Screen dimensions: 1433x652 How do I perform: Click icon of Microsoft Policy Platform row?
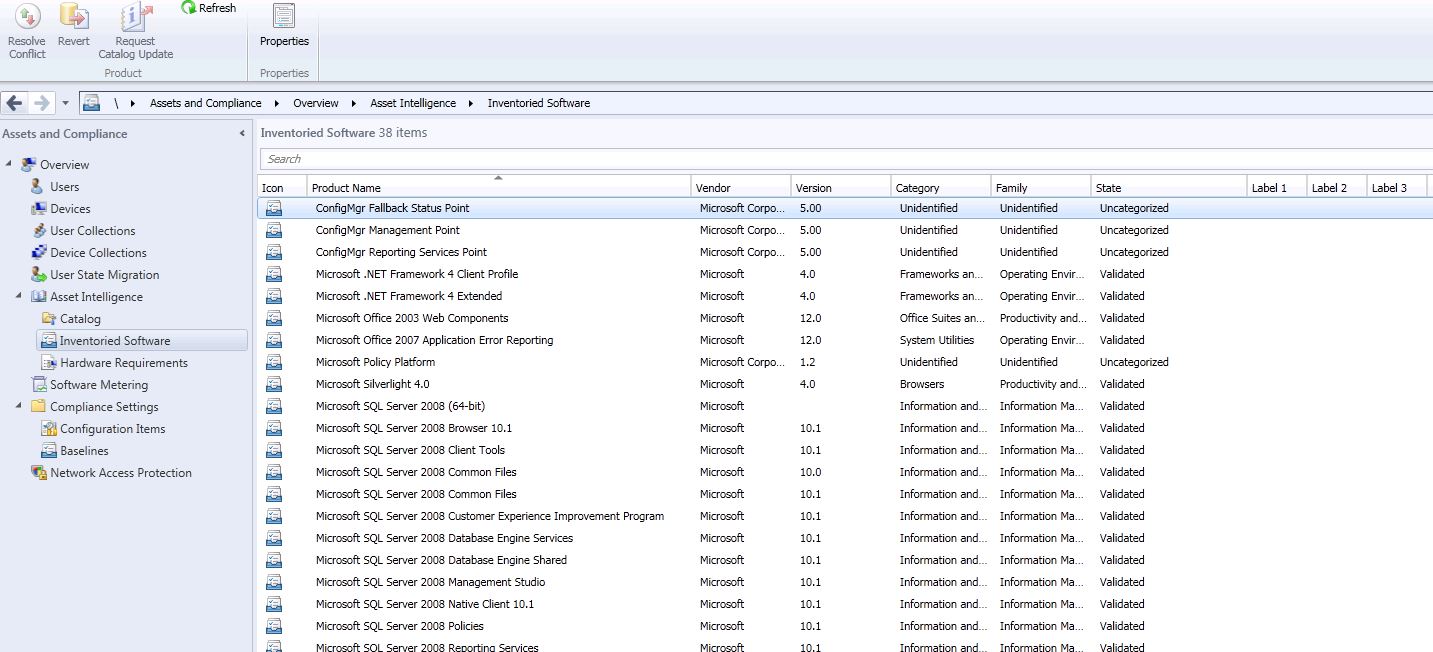coord(274,362)
